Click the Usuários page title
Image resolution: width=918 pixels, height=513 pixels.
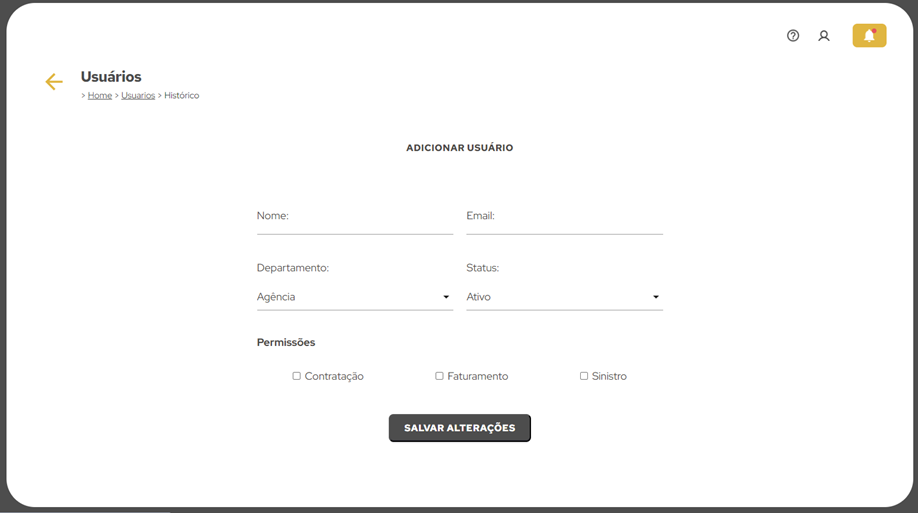pyautogui.click(x=111, y=77)
